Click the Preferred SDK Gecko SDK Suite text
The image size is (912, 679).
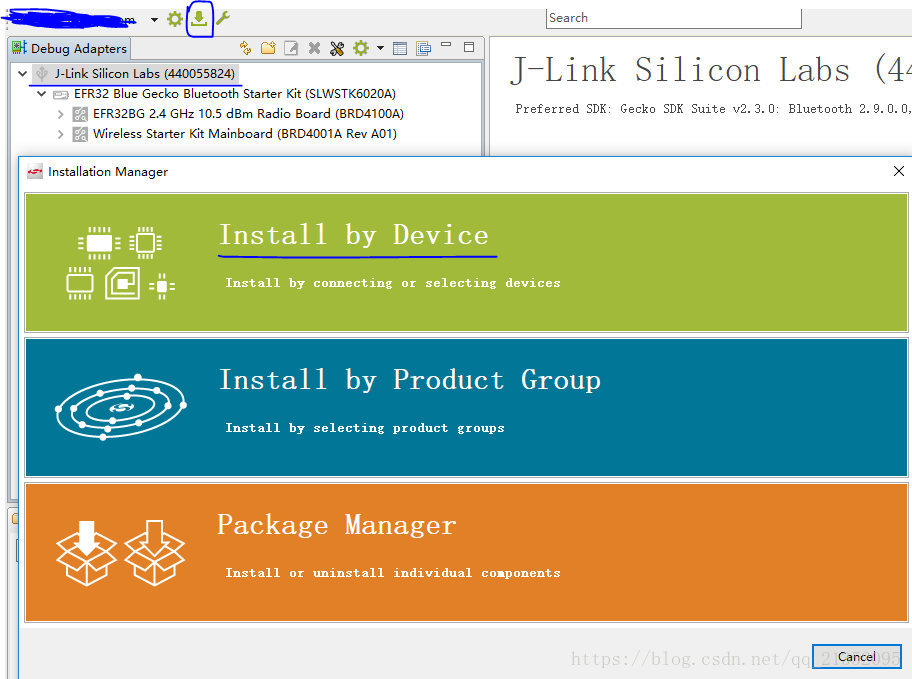(712, 109)
